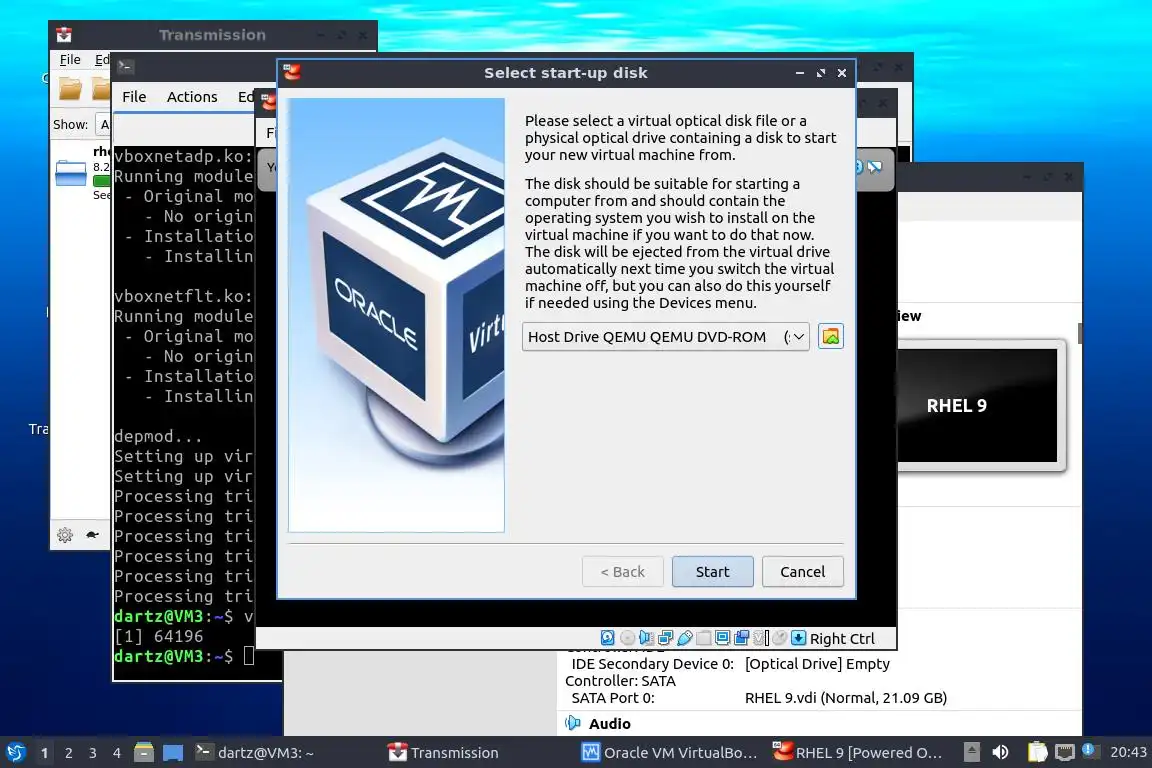Viewport: 1152px width, 768px height.
Task: Click the terminal command prompt line
Action: [x=184, y=656]
